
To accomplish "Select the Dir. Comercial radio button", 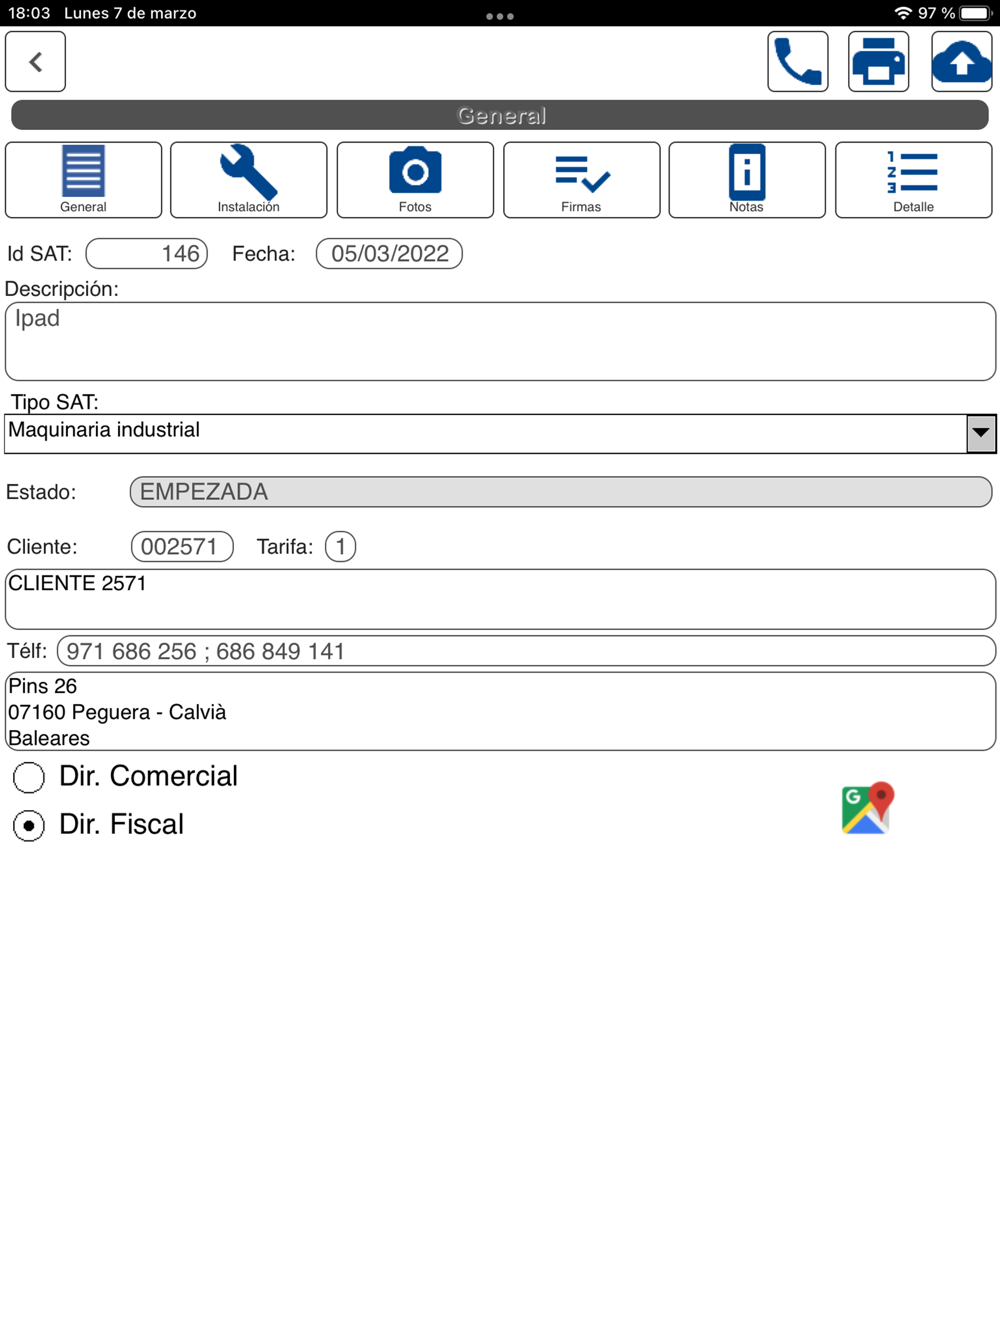I will (x=29, y=777).
